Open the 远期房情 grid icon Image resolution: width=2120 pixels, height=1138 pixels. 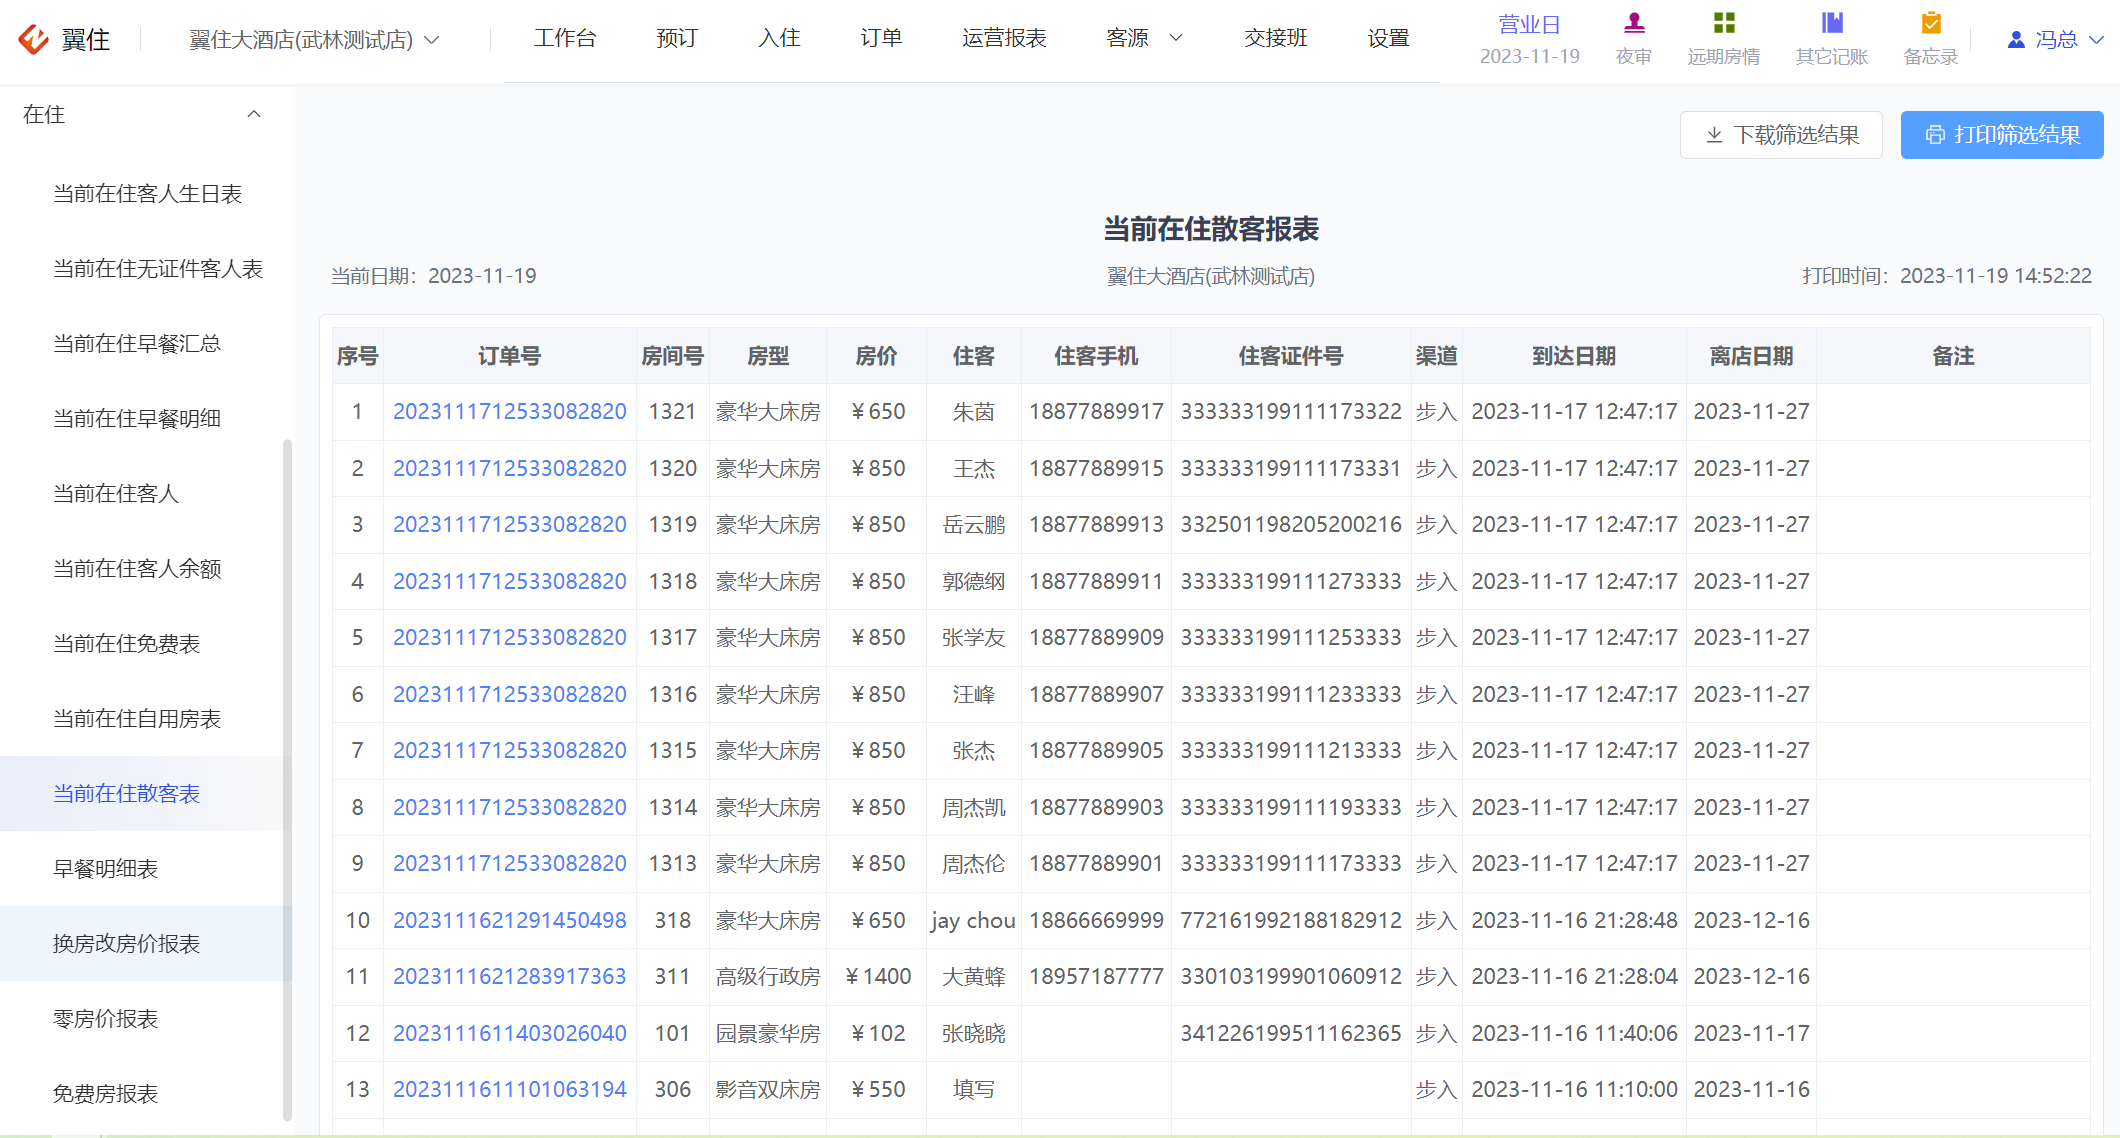pyautogui.click(x=1724, y=22)
